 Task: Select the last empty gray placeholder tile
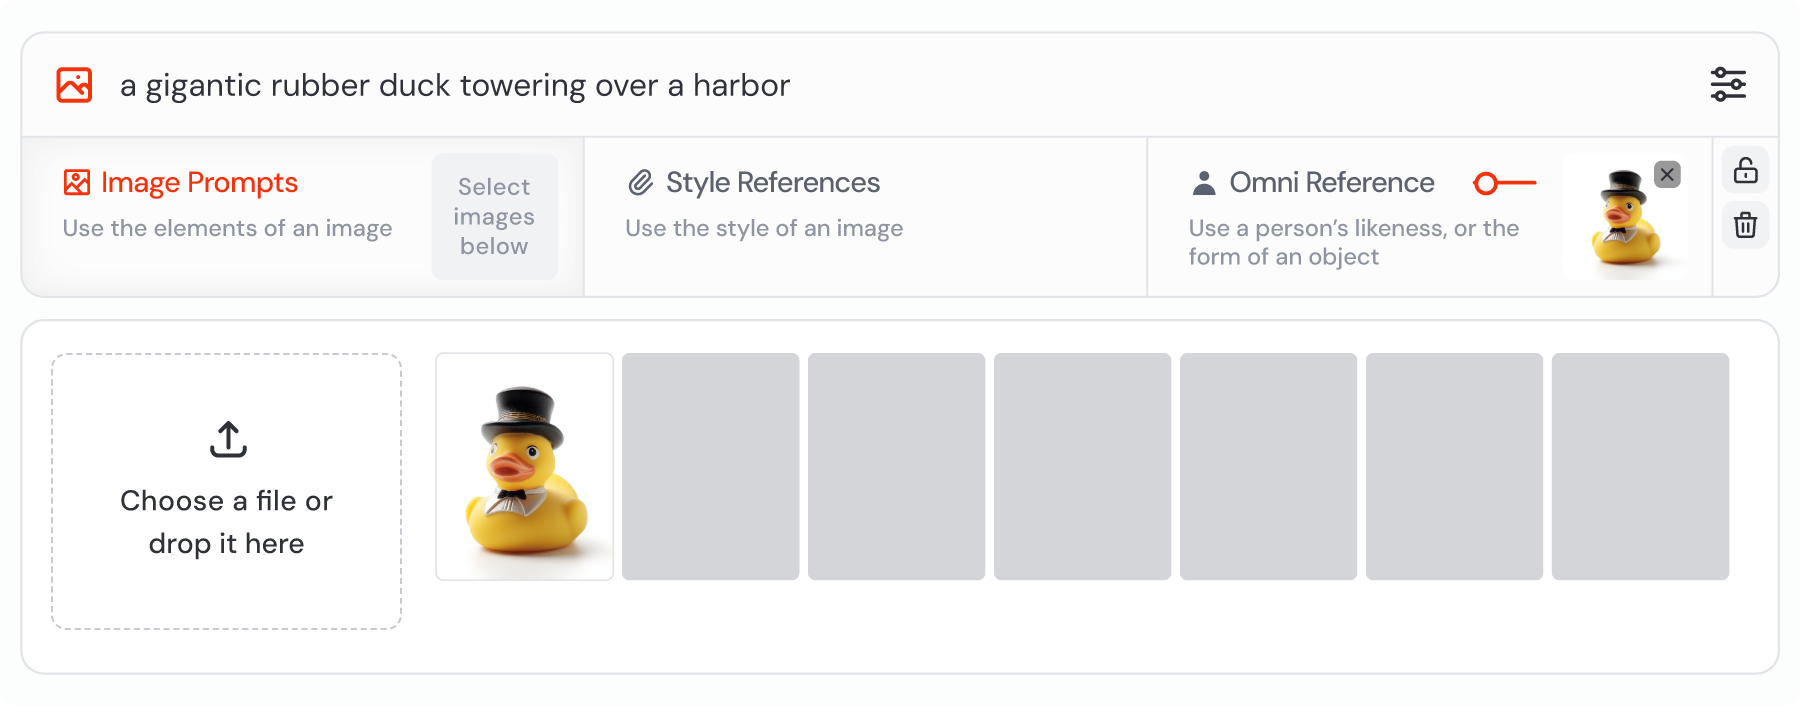(1640, 466)
